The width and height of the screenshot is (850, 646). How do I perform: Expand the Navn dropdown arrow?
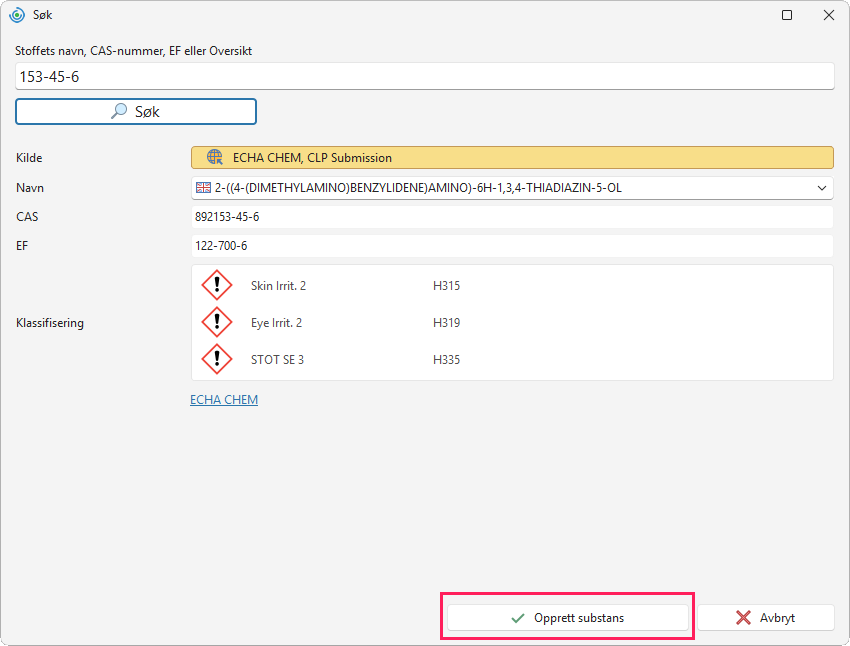(x=822, y=188)
